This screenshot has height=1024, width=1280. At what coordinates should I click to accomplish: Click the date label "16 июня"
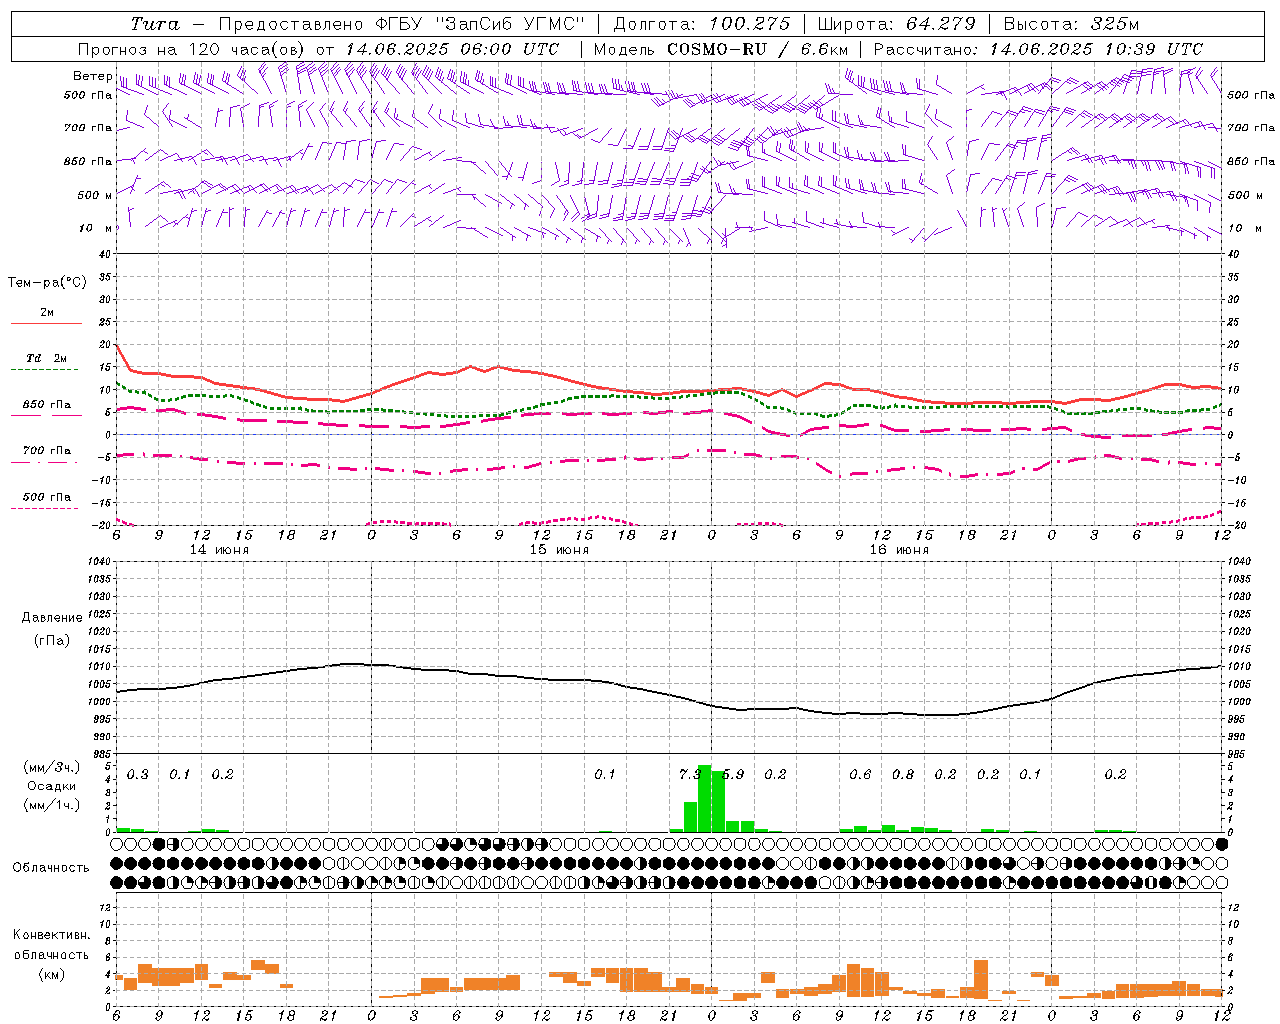[899, 550]
